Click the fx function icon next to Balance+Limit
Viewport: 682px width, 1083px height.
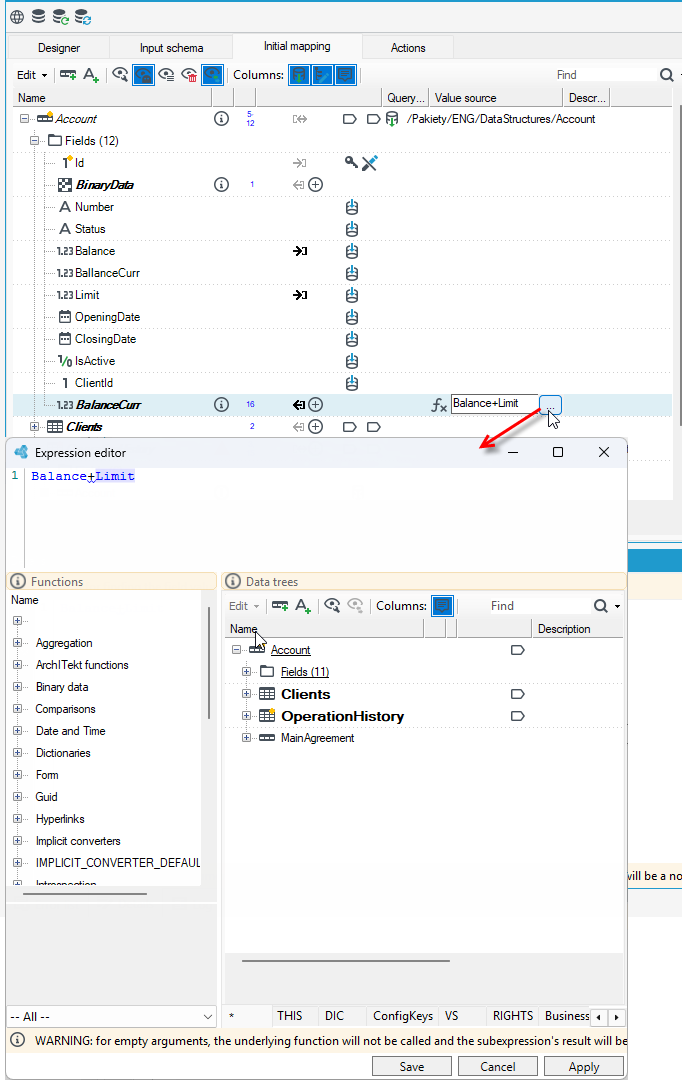click(439, 405)
